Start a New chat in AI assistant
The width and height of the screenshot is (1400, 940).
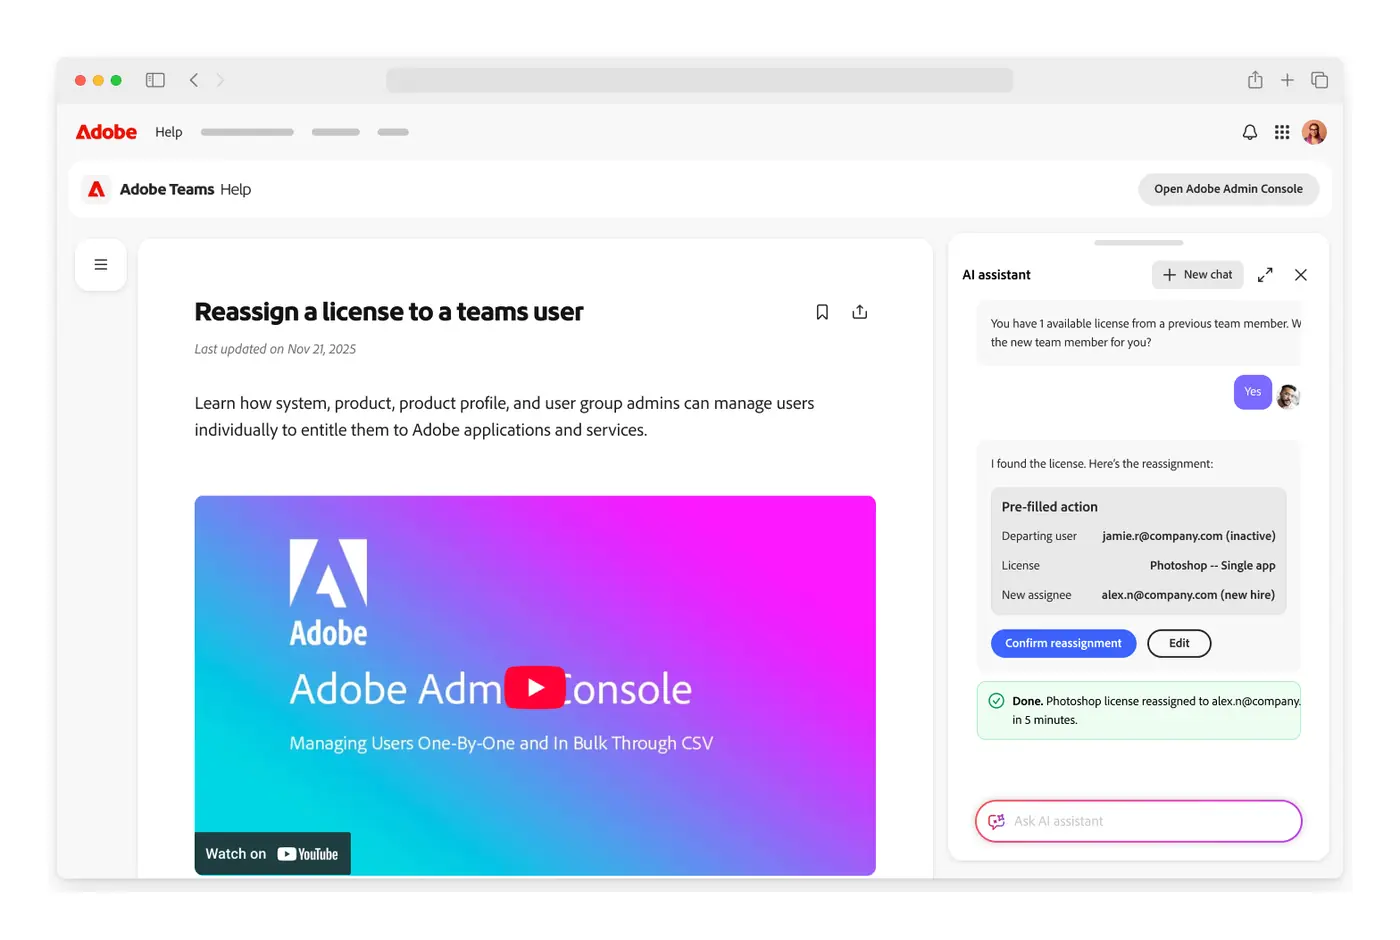1197,275
